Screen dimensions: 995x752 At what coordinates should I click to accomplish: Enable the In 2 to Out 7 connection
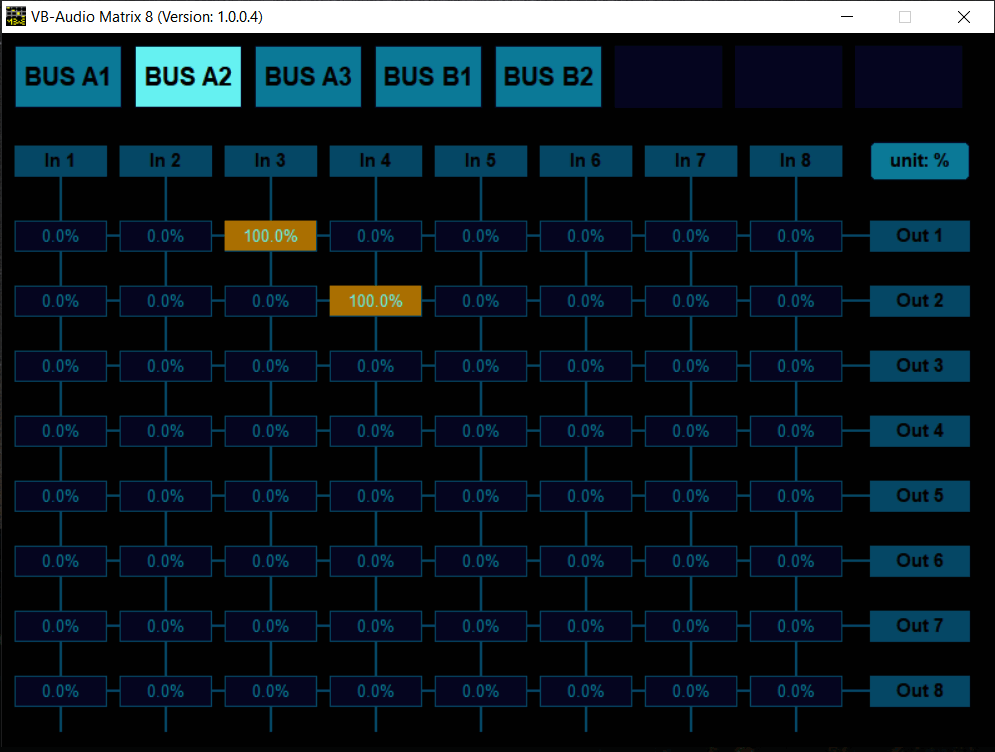tap(165, 626)
